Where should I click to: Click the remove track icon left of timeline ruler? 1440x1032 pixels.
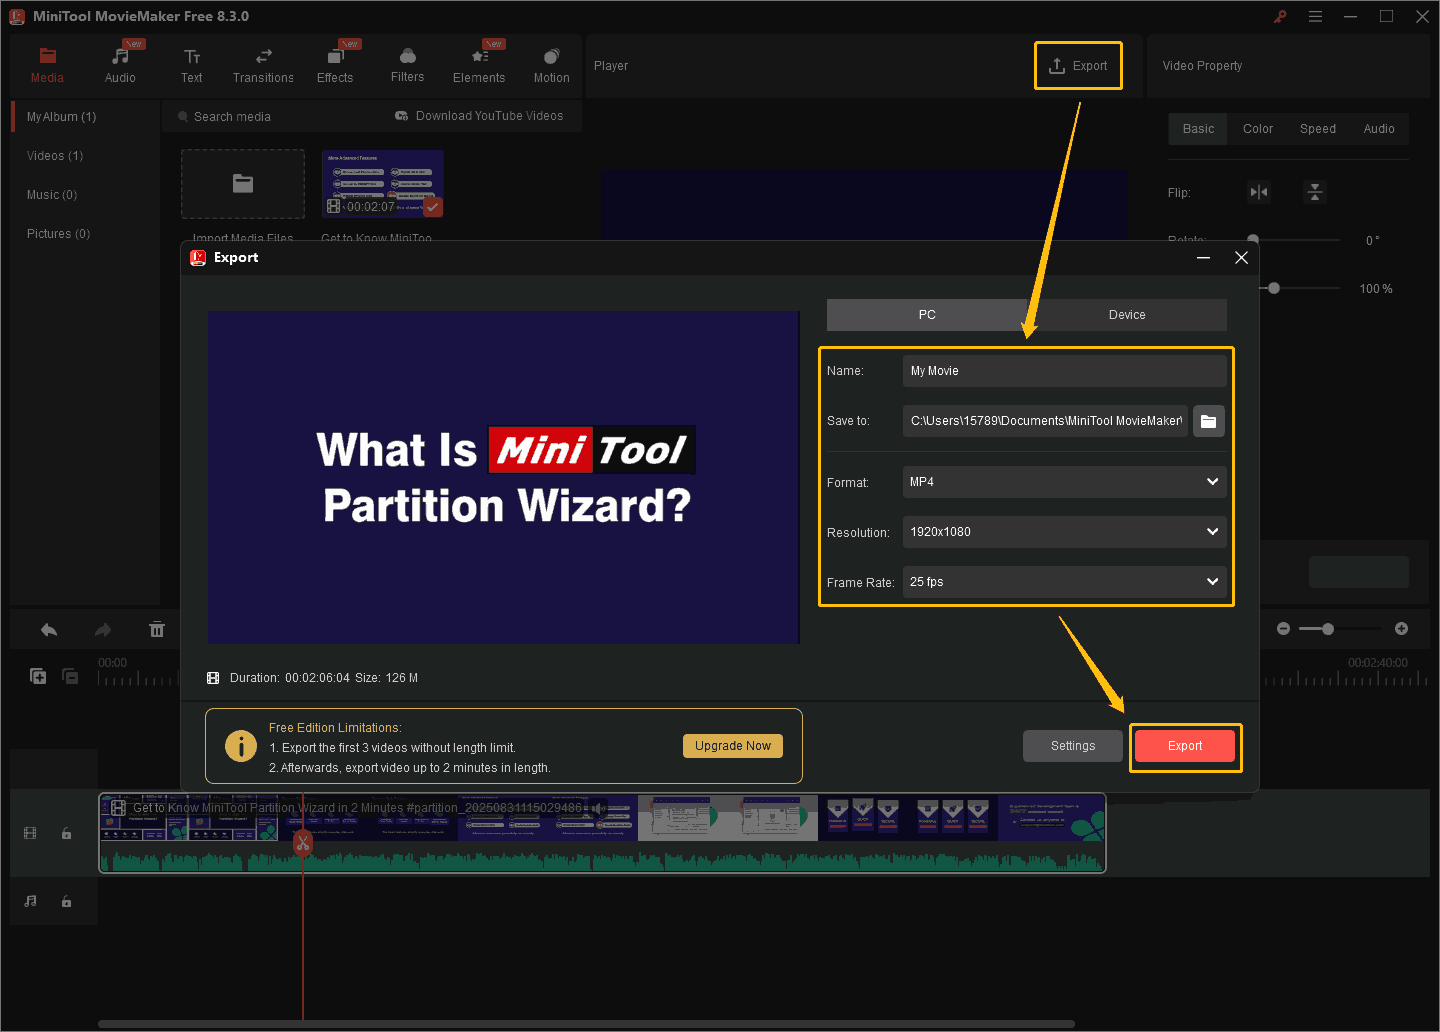70,677
